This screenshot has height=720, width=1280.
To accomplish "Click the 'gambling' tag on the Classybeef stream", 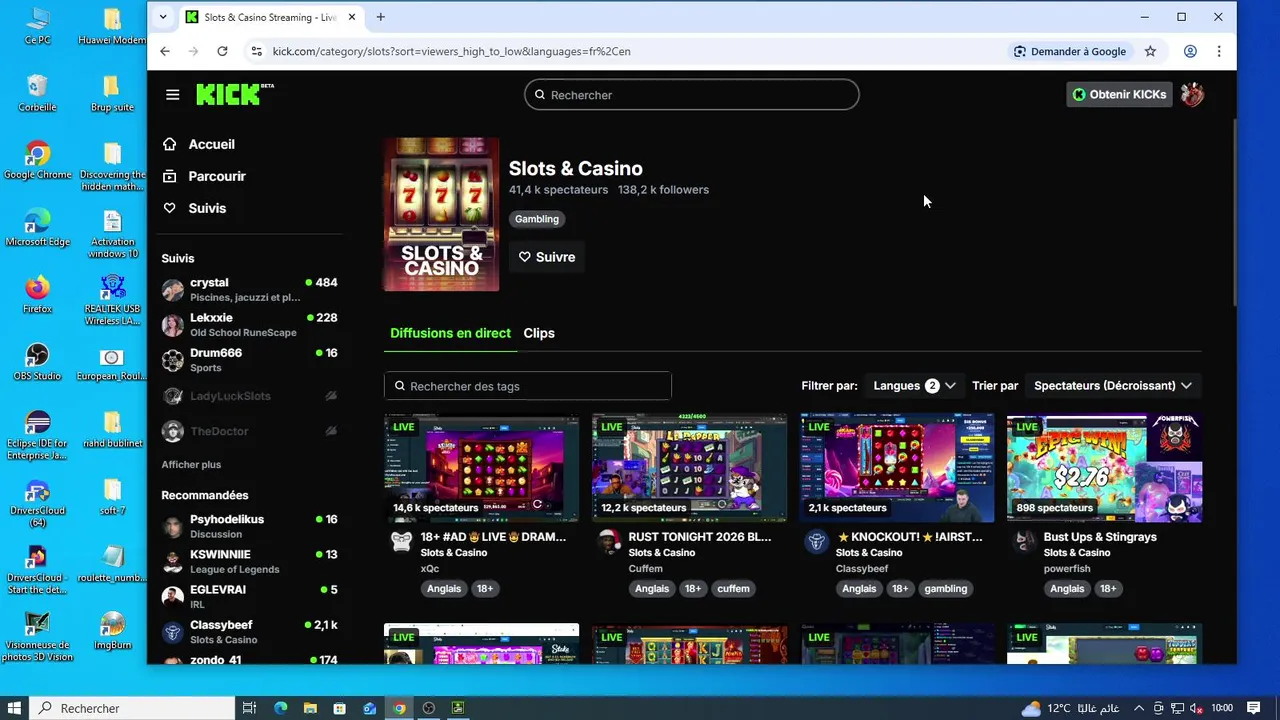I will pos(946,589).
